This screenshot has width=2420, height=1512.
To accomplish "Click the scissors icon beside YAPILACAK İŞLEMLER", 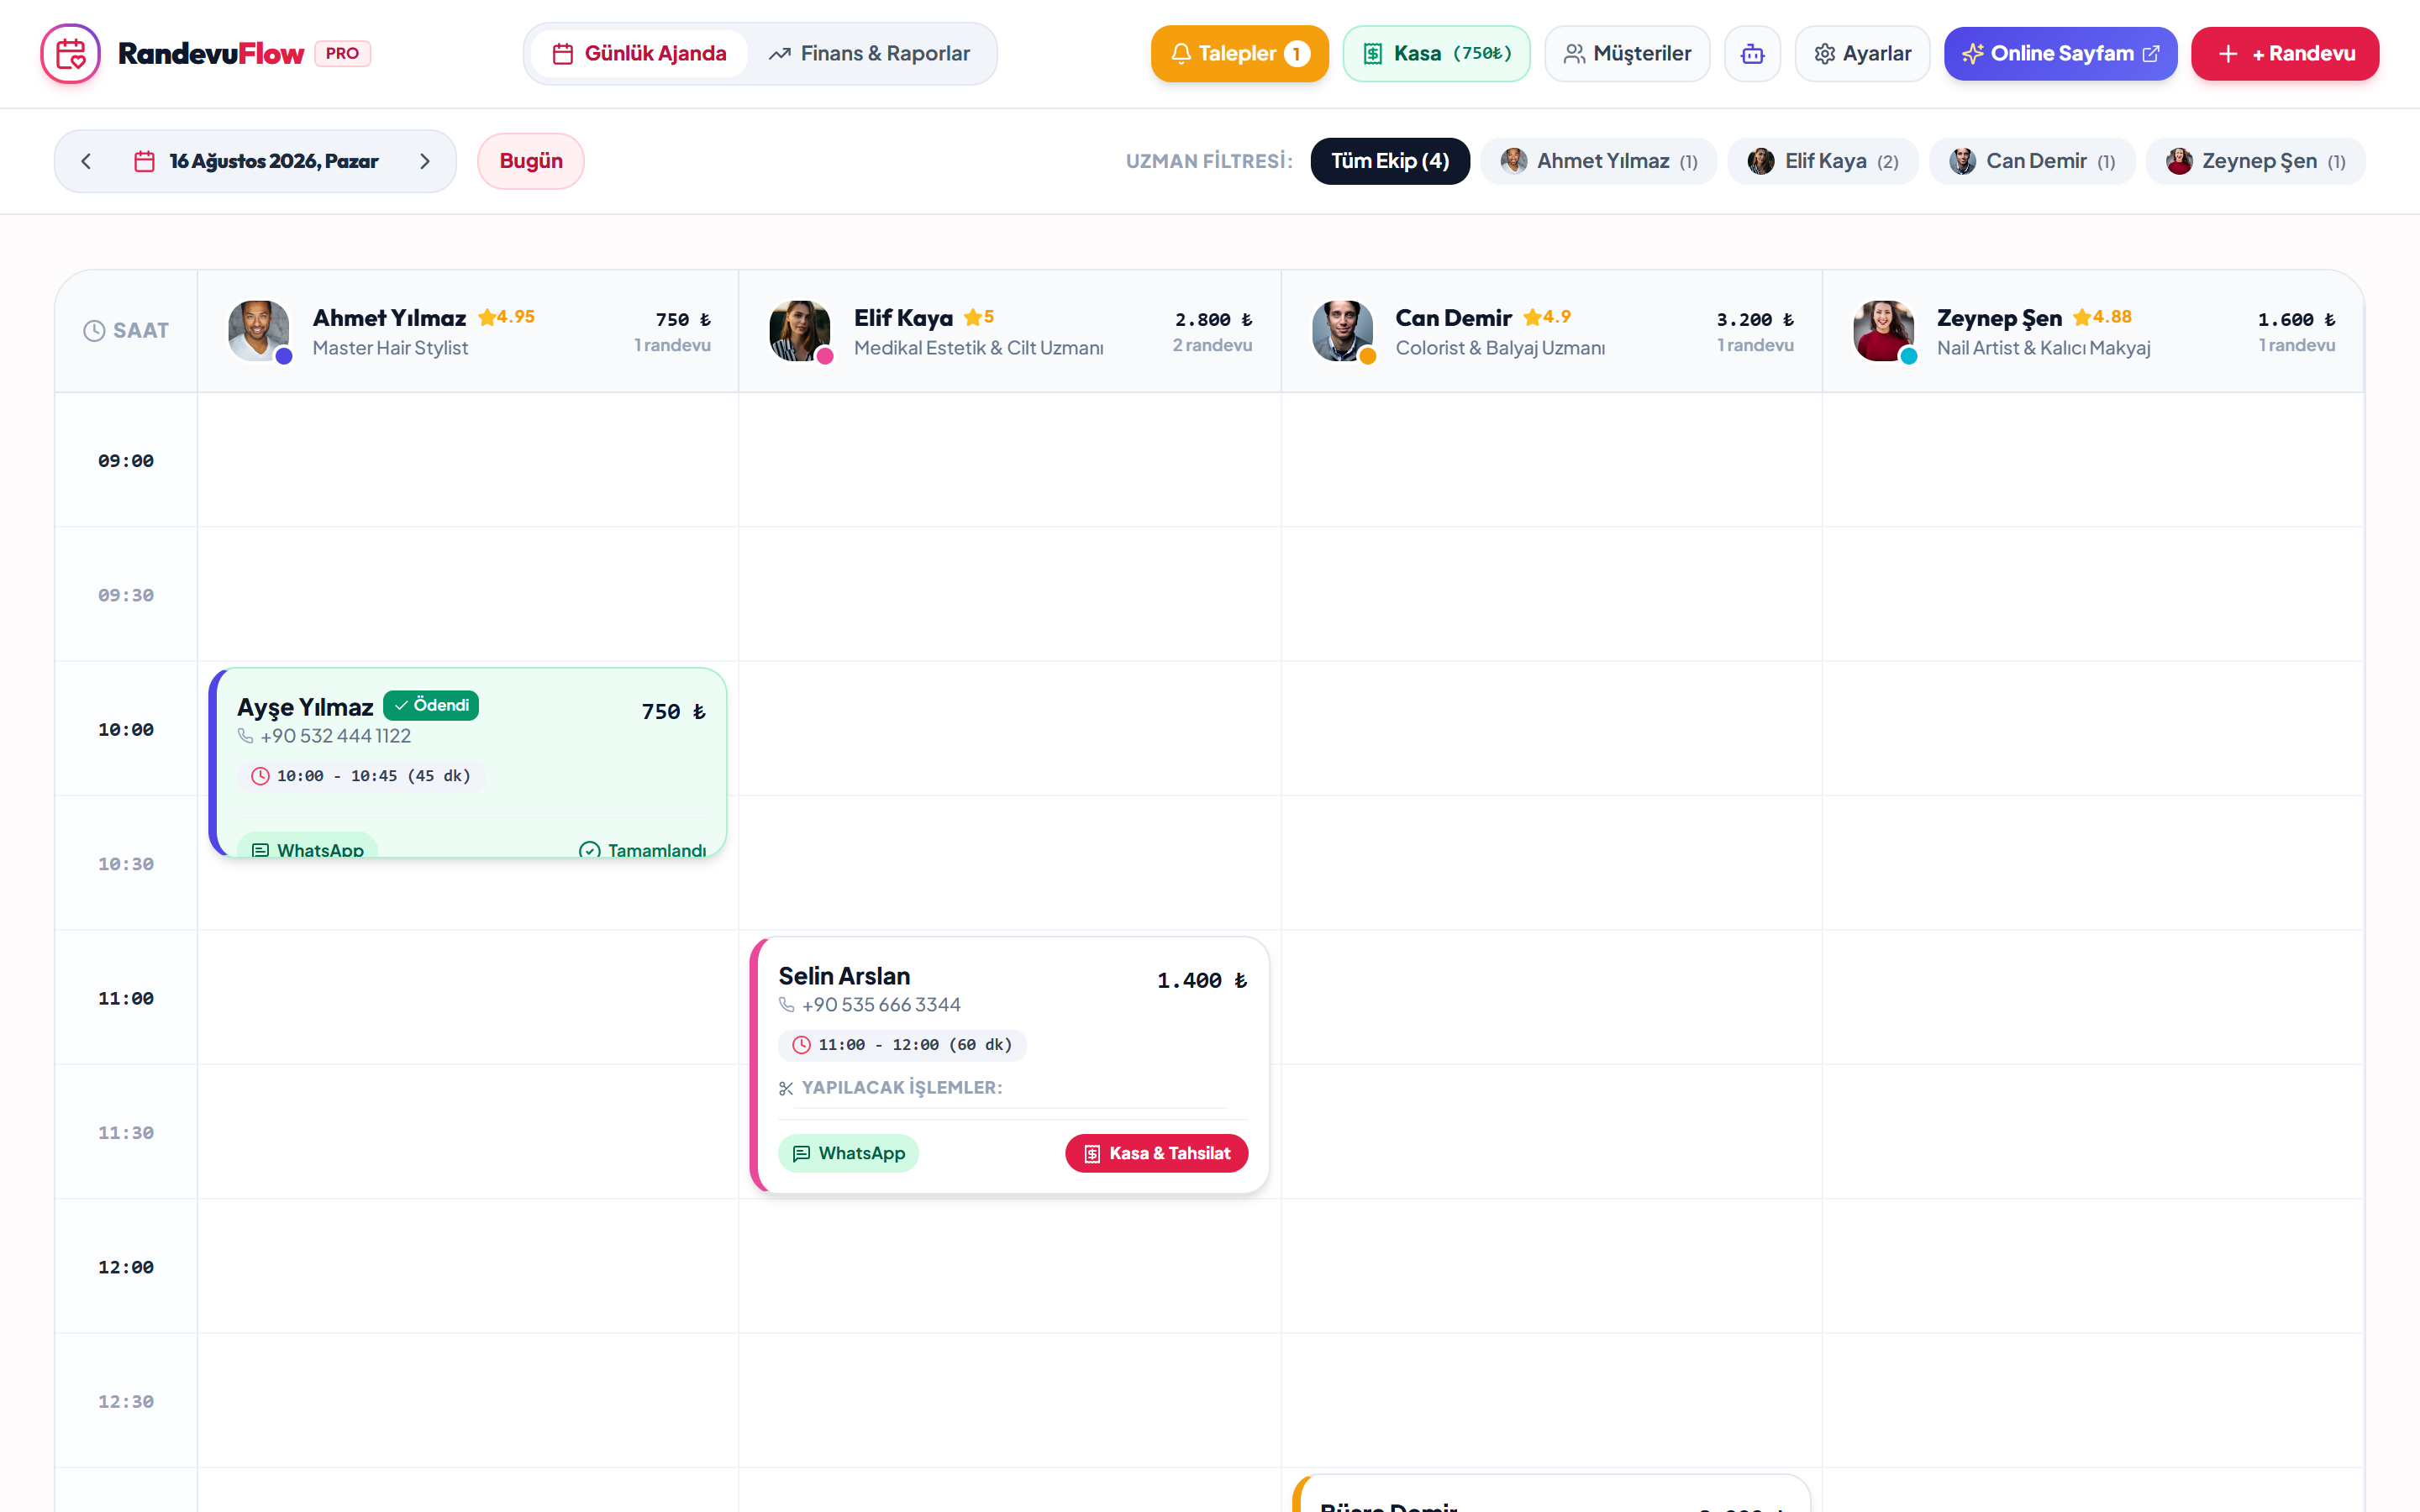I will click(786, 1088).
